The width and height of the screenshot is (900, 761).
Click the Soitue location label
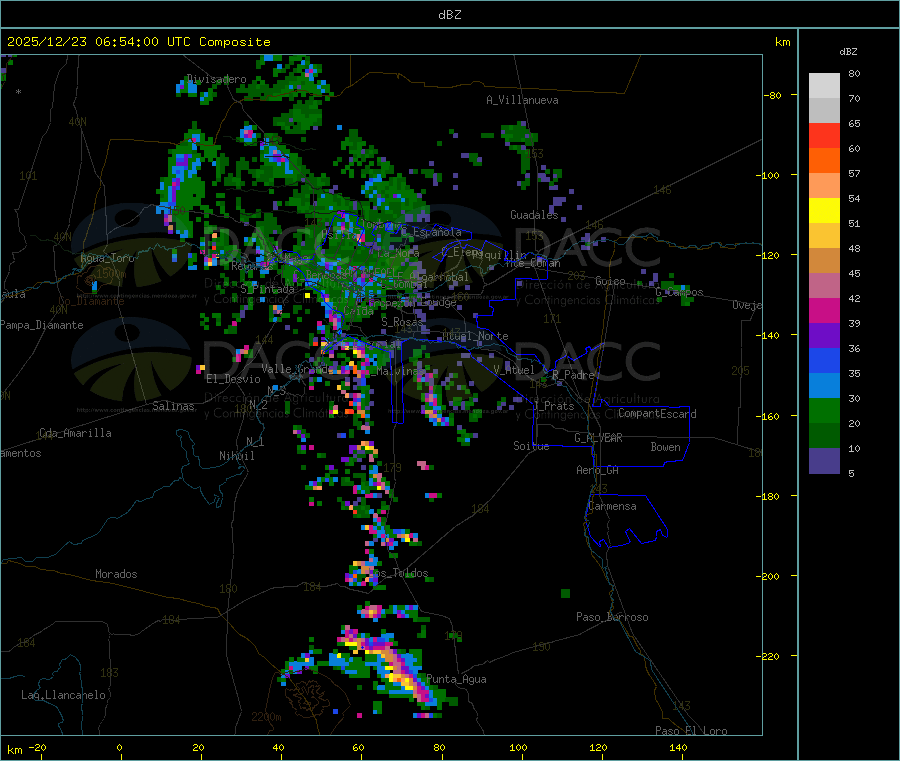point(531,446)
